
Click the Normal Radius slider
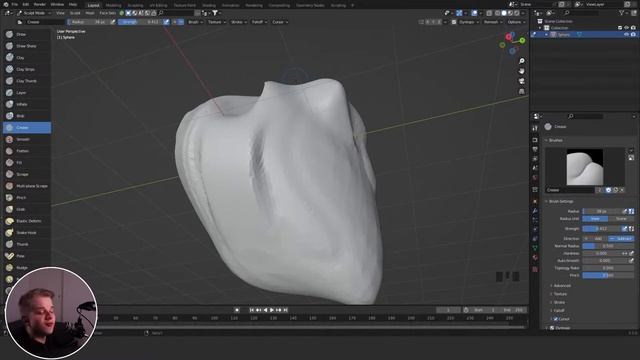608,246
